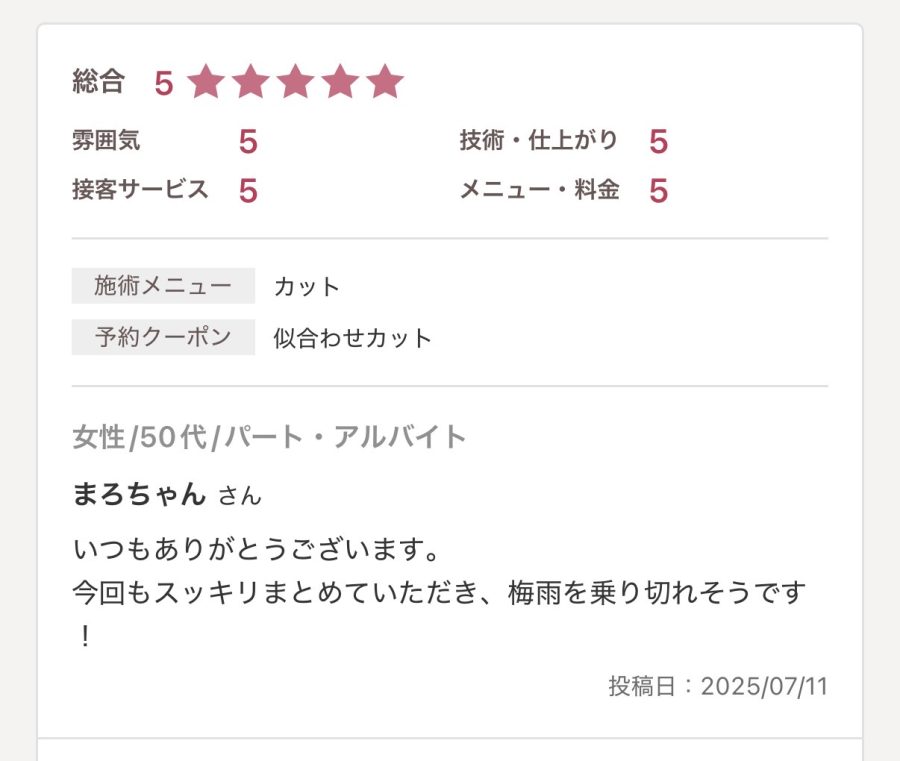Click reviewer name まろちゃん
The image size is (900, 761).
click(139, 494)
